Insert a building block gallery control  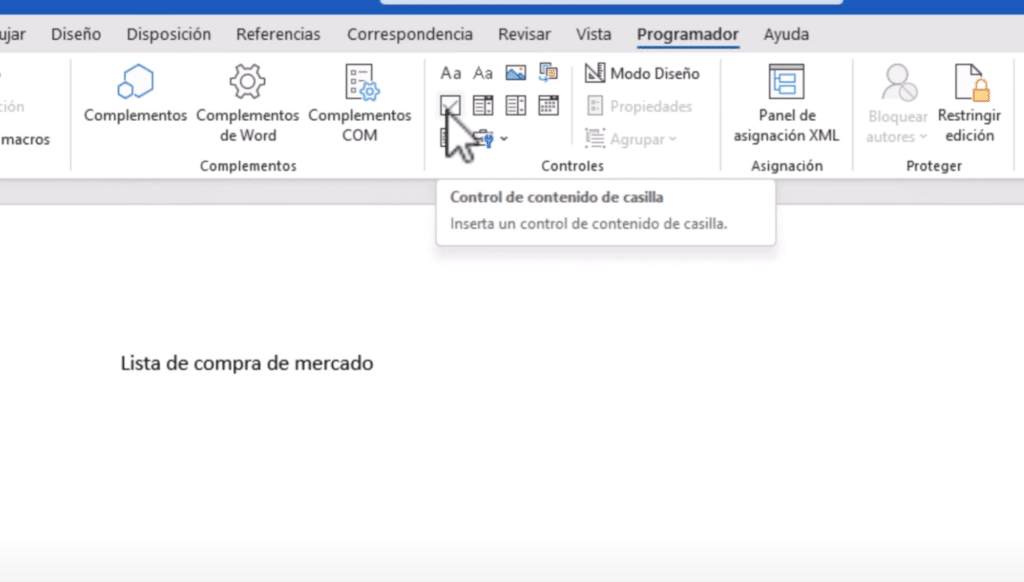548,72
